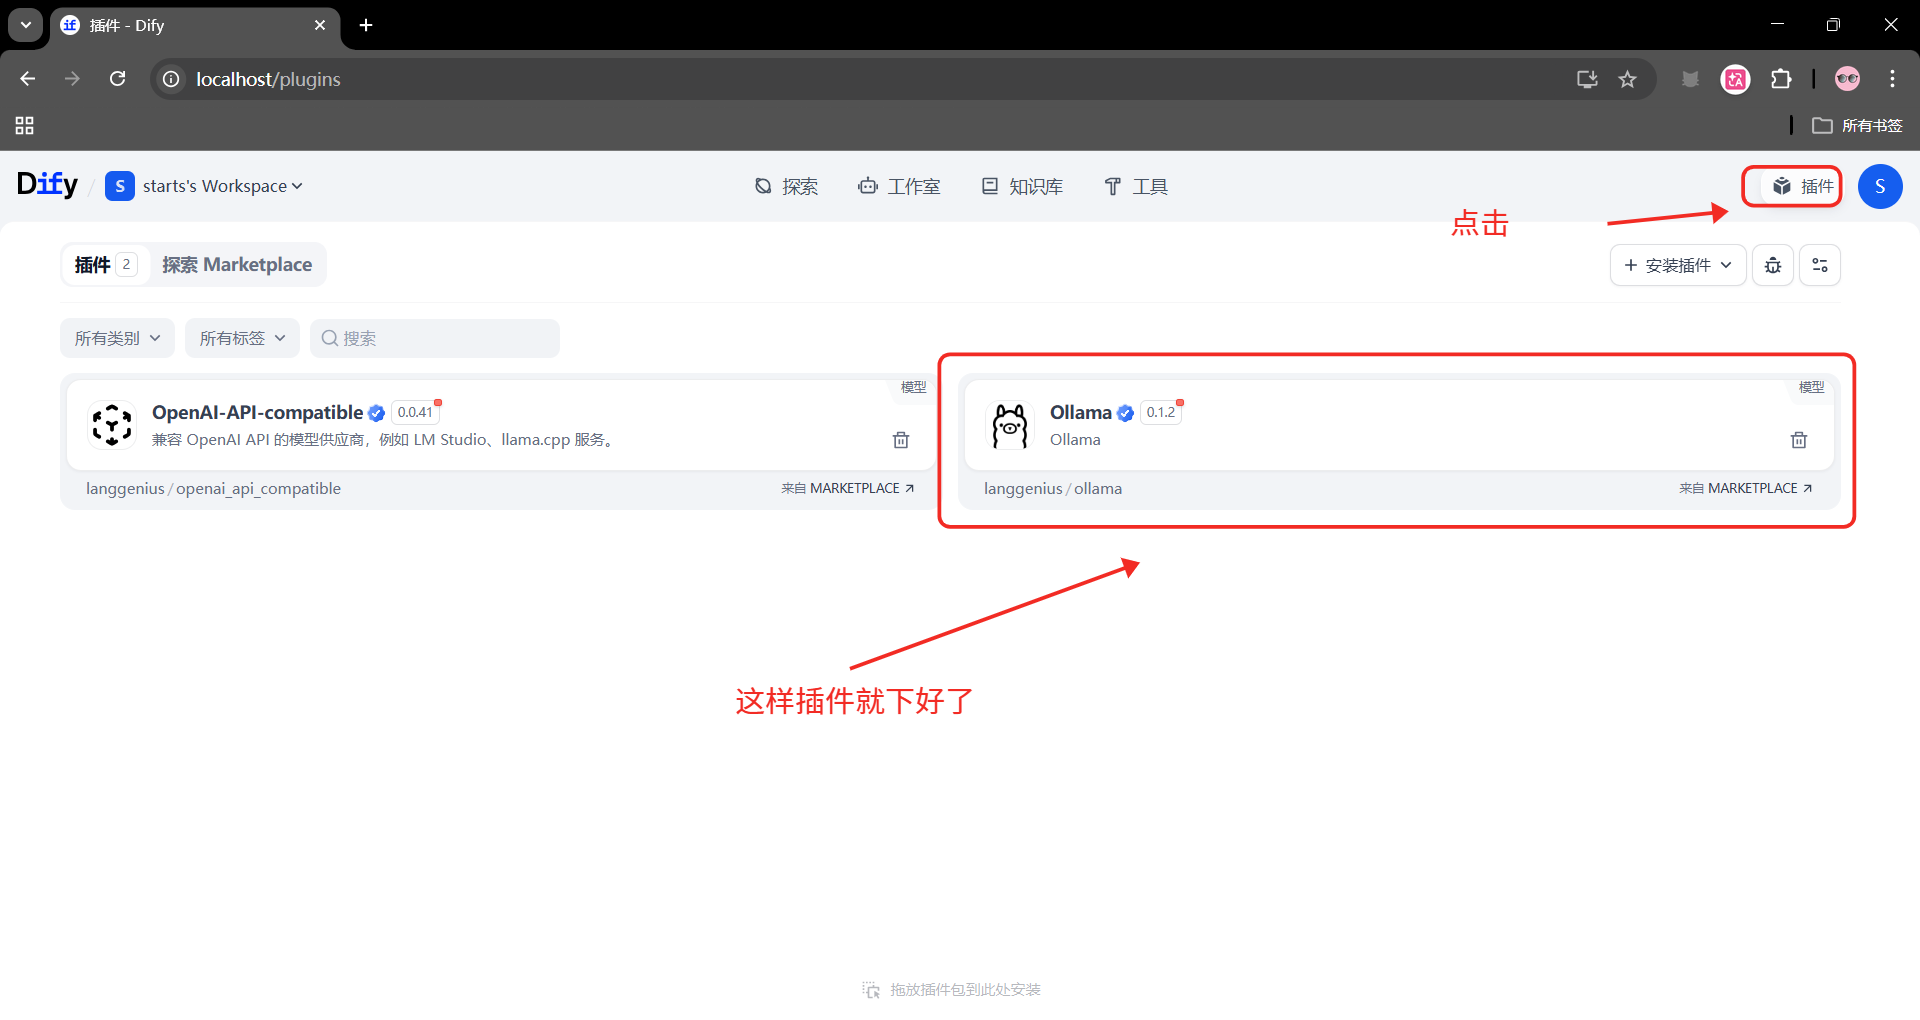1920x1020 pixels.
Task: Expand the 所有标签 filter dropdown
Action: click(242, 338)
